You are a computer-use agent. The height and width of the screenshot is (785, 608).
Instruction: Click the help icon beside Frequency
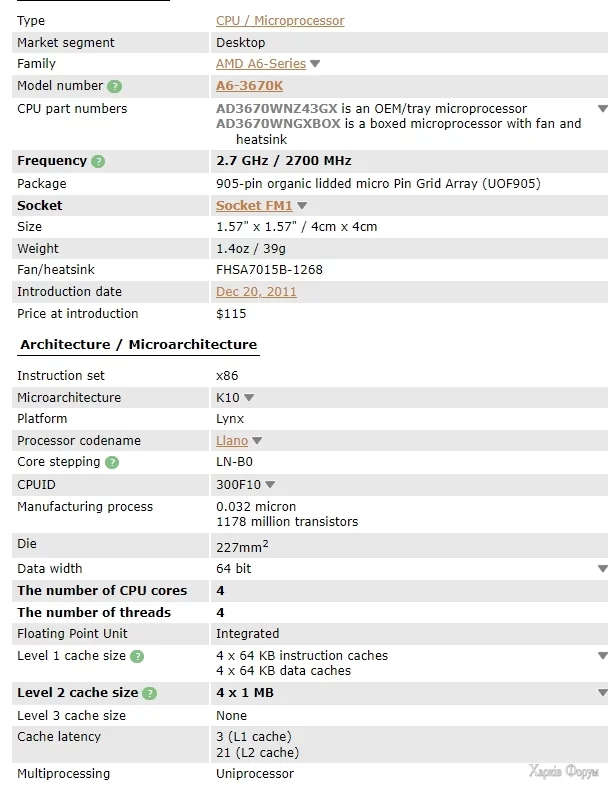(98, 161)
